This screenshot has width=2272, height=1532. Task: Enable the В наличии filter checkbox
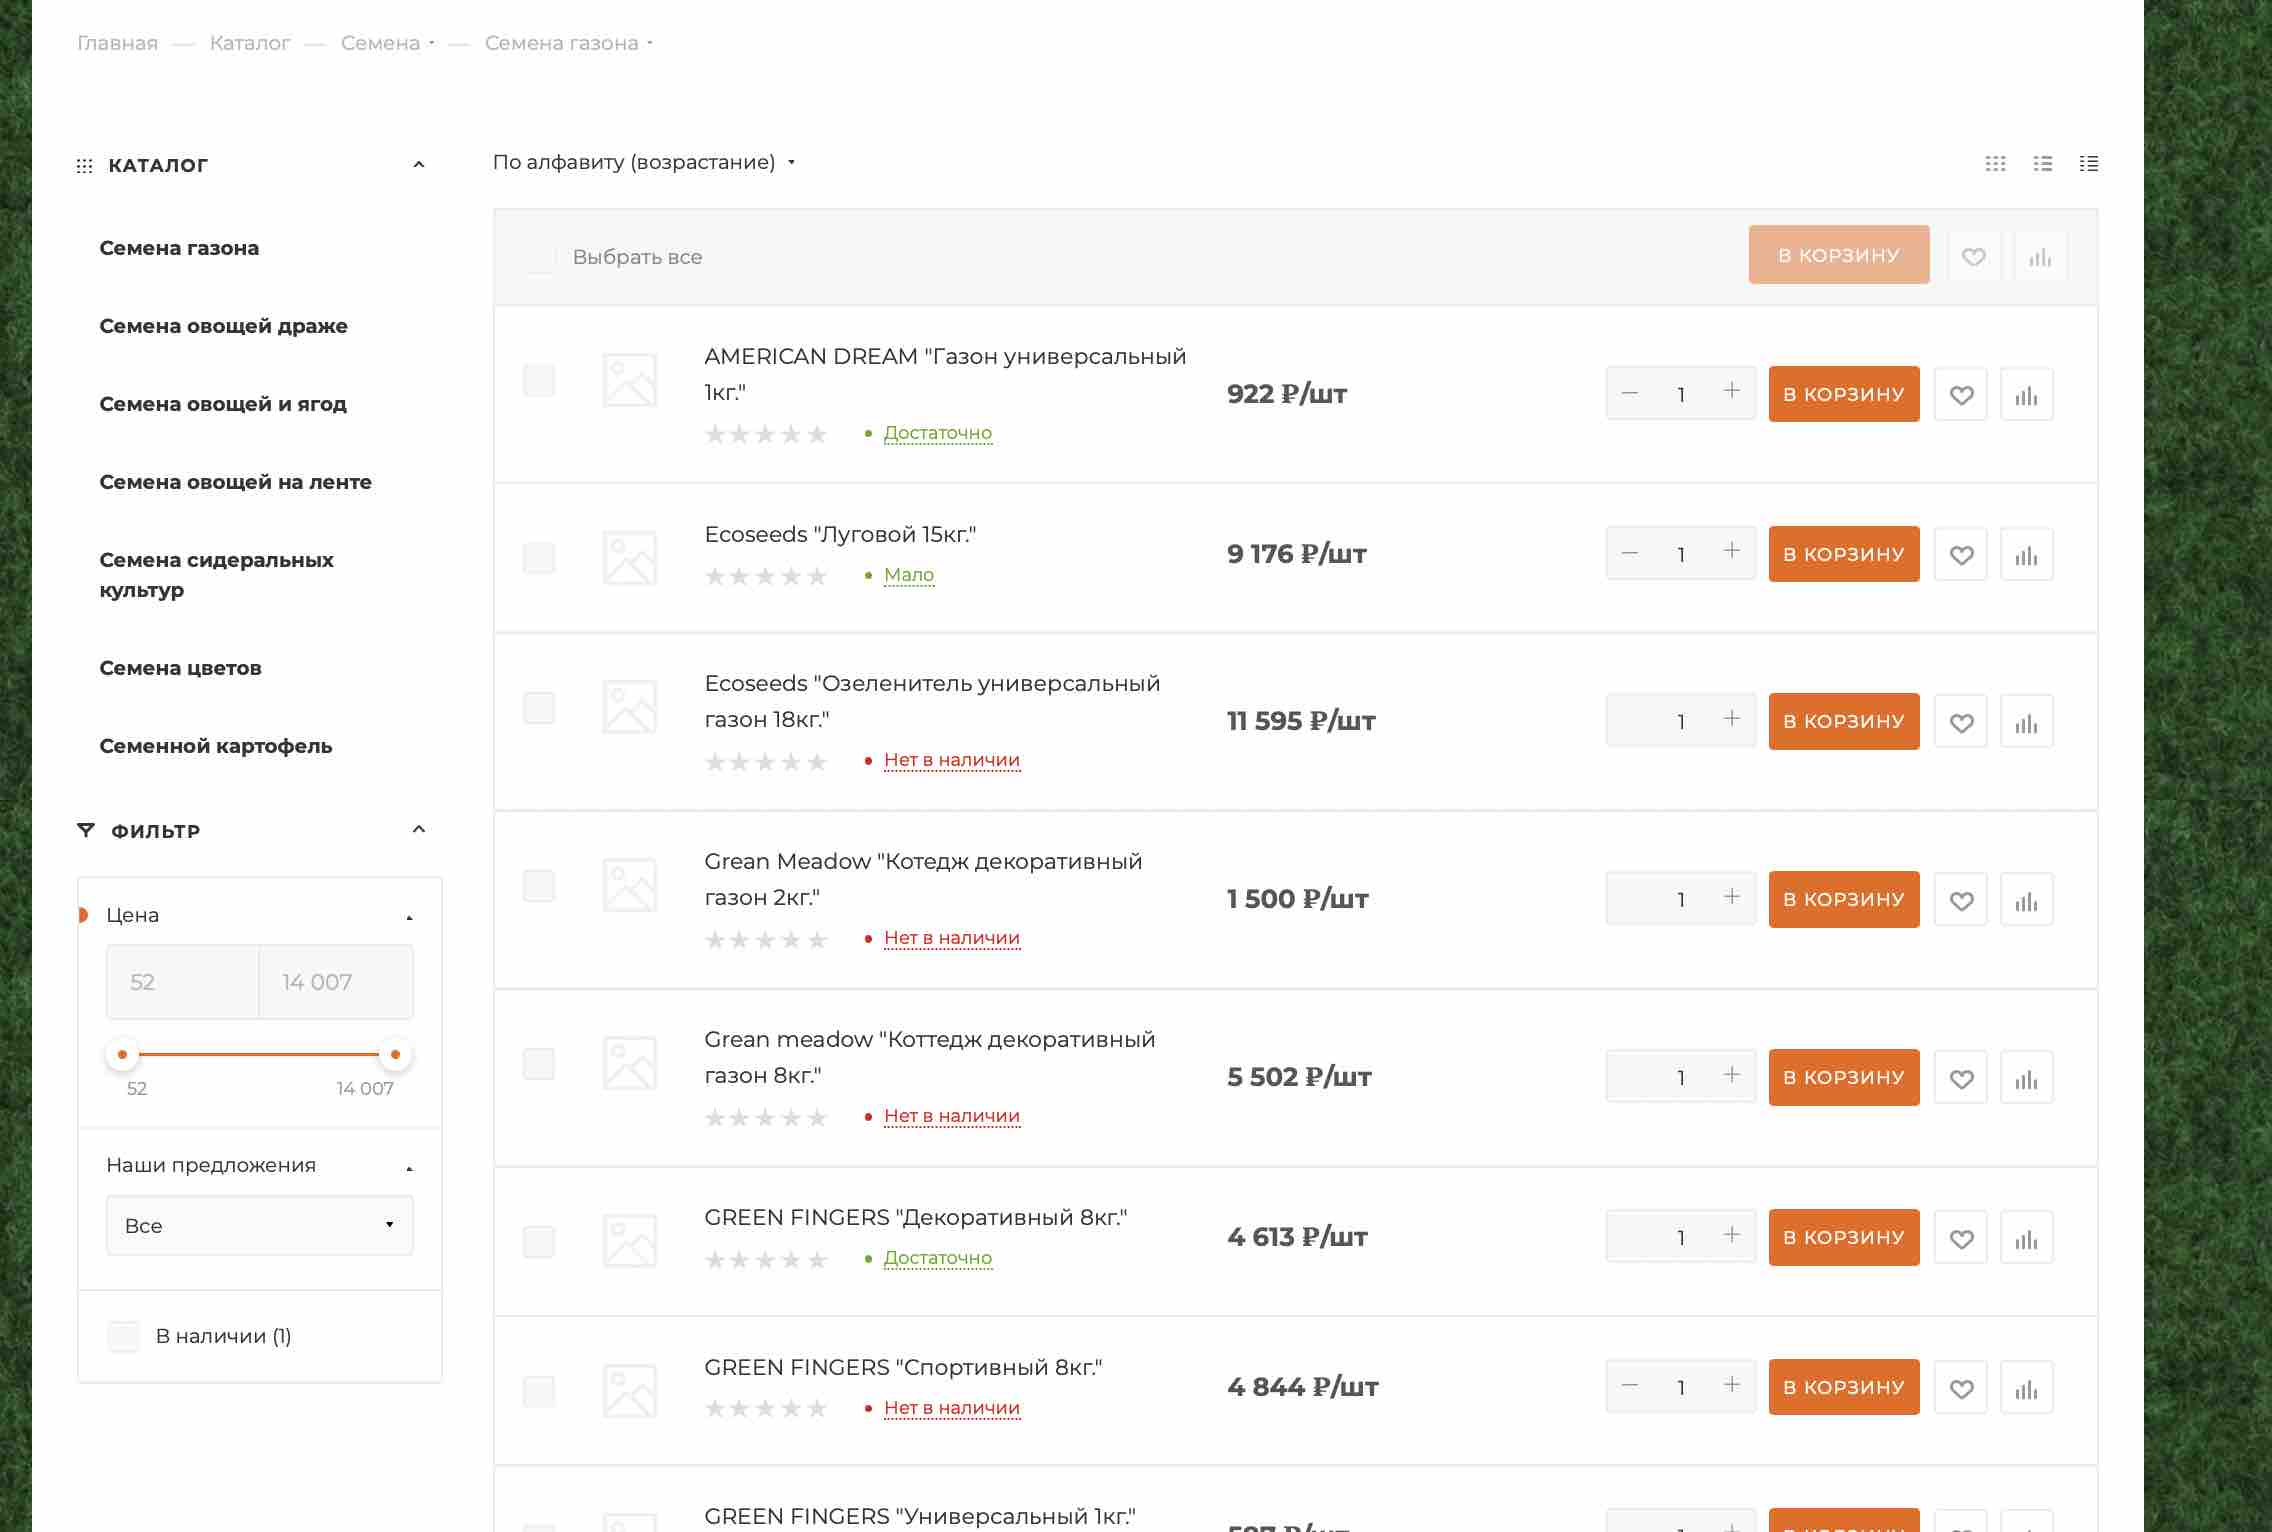click(124, 1336)
